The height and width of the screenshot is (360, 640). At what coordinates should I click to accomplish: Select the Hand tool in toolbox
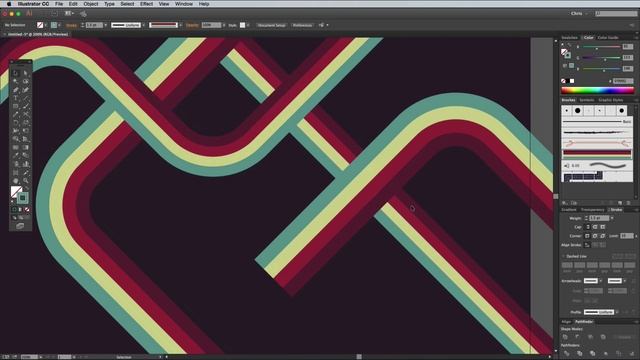tap(15, 180)
